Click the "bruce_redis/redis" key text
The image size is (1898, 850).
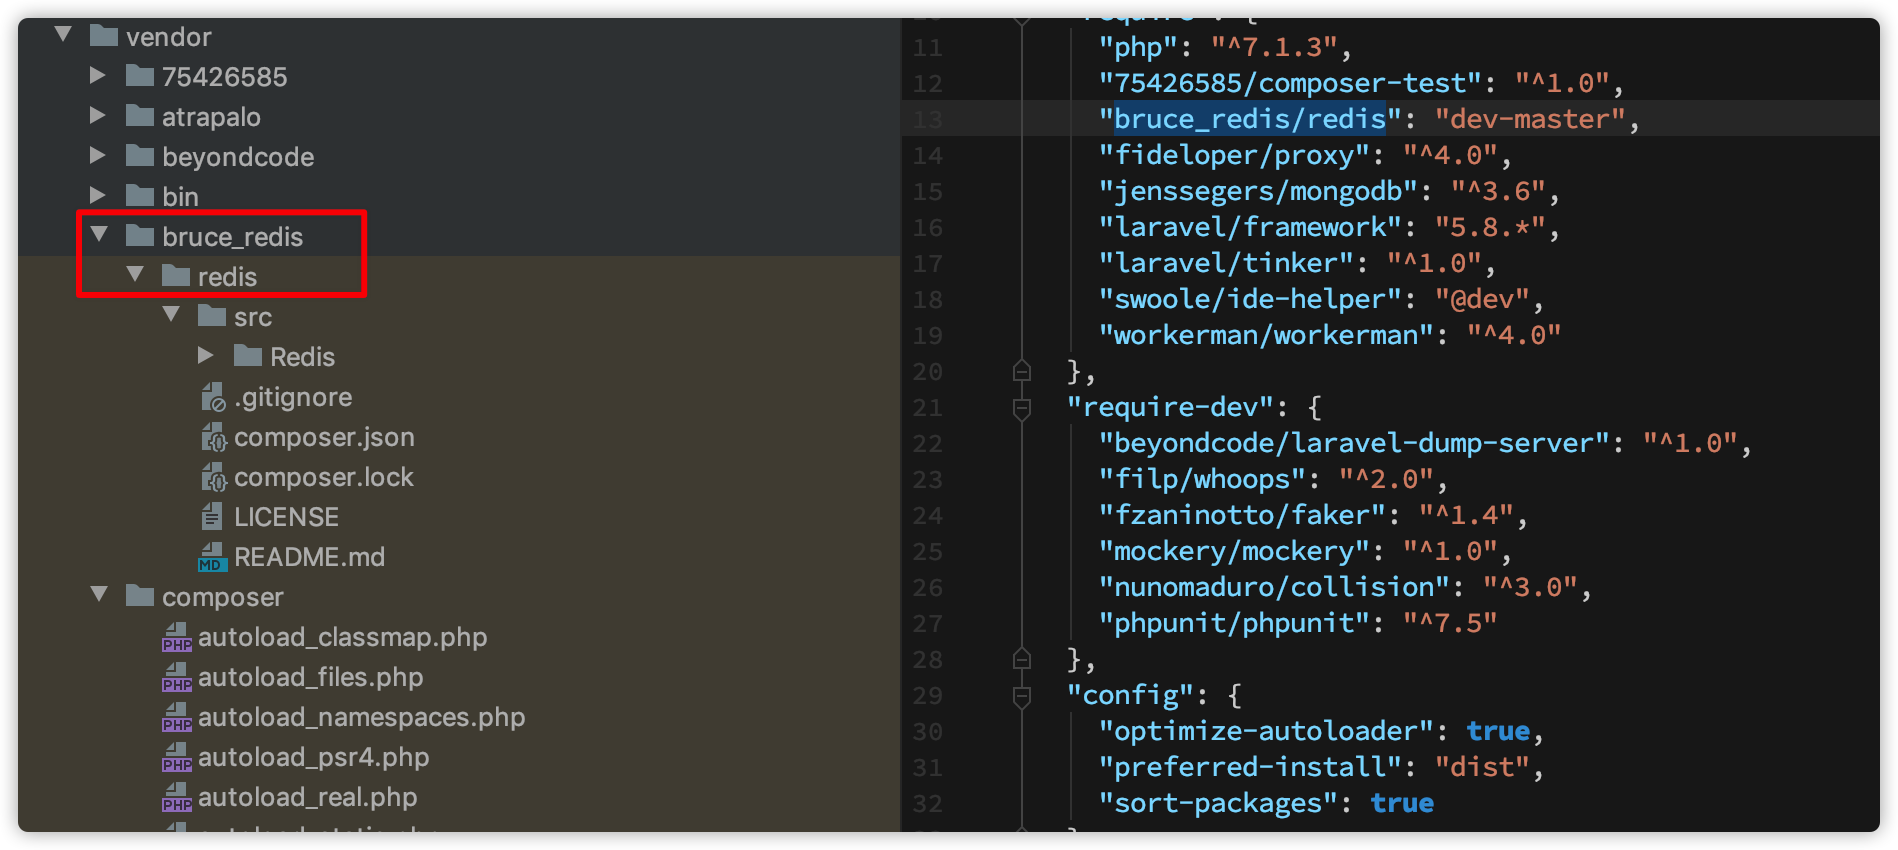click(1250, 119)
